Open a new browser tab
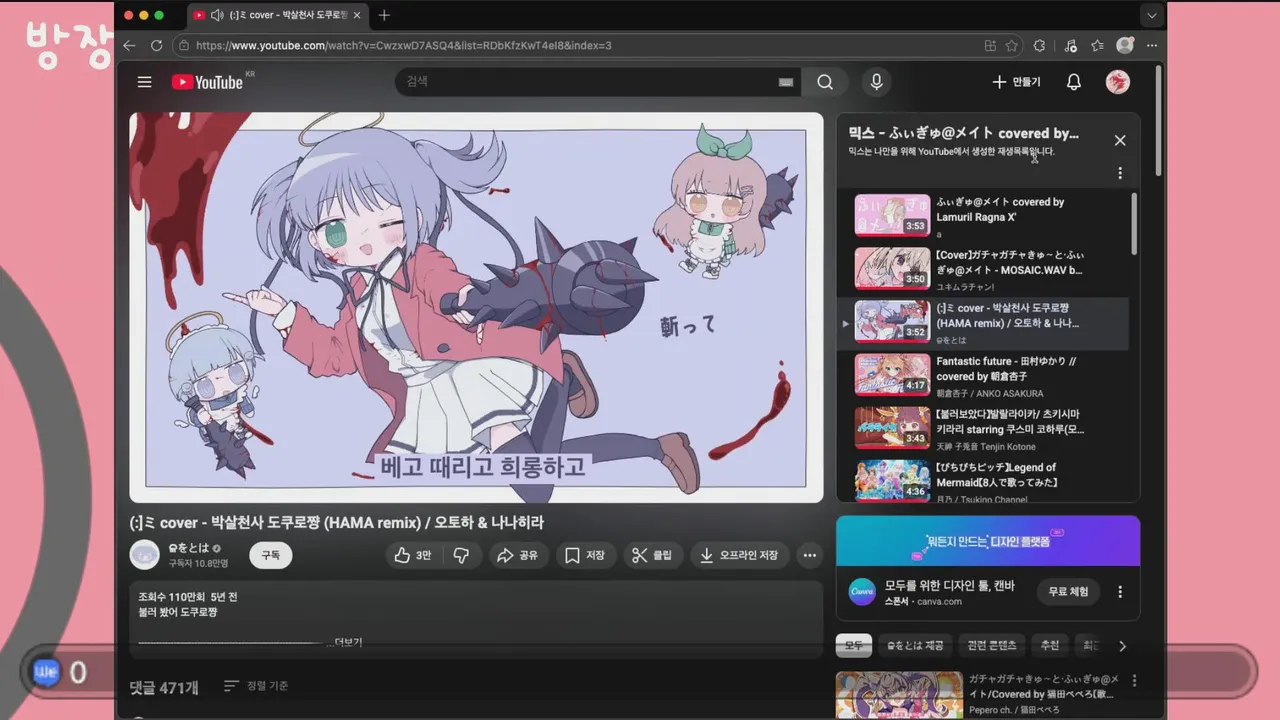This screenshot has height=720, width=1280. (384, 15)
